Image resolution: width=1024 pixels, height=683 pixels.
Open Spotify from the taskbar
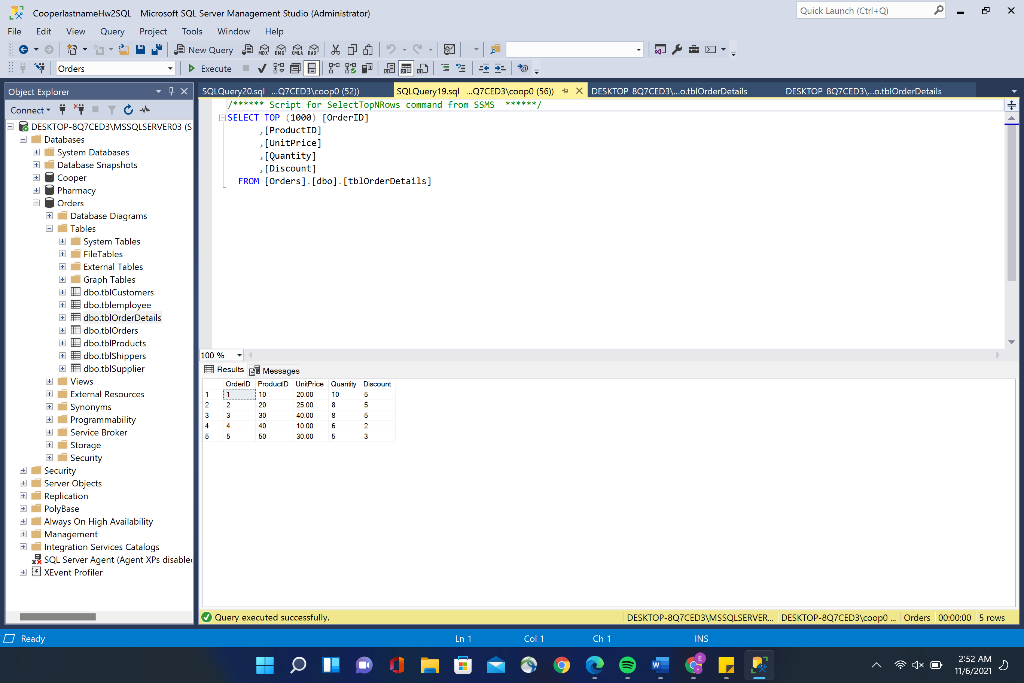[627, 665]
